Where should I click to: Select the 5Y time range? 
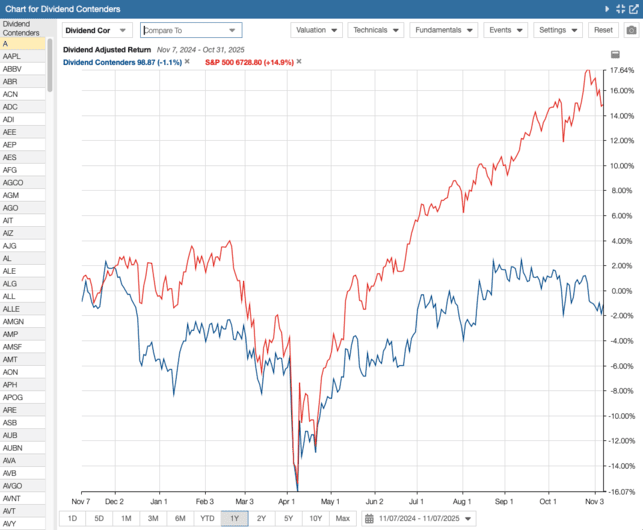tap(288, 518)
